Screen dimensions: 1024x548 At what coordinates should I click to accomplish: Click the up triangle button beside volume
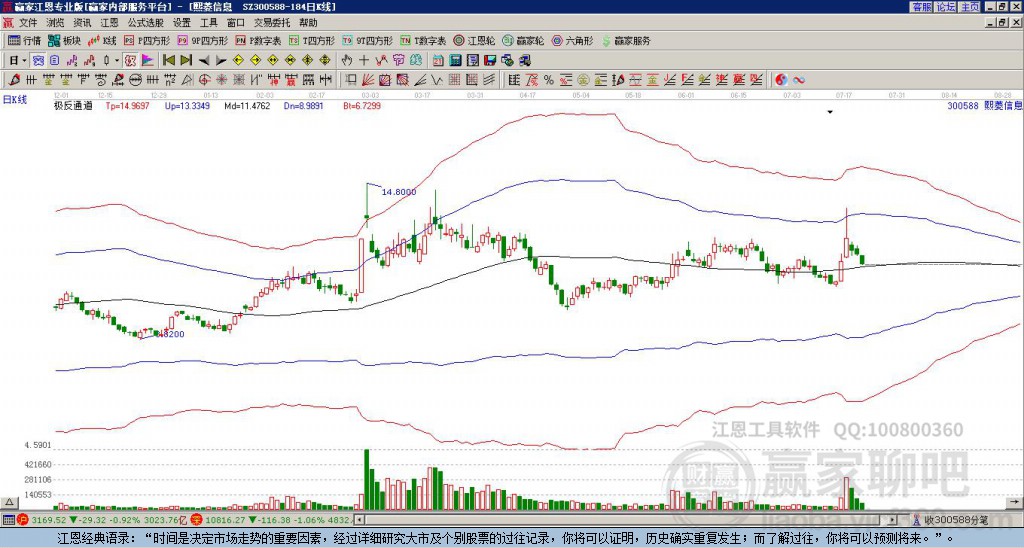pyautogui.click(x=9, y=502)
